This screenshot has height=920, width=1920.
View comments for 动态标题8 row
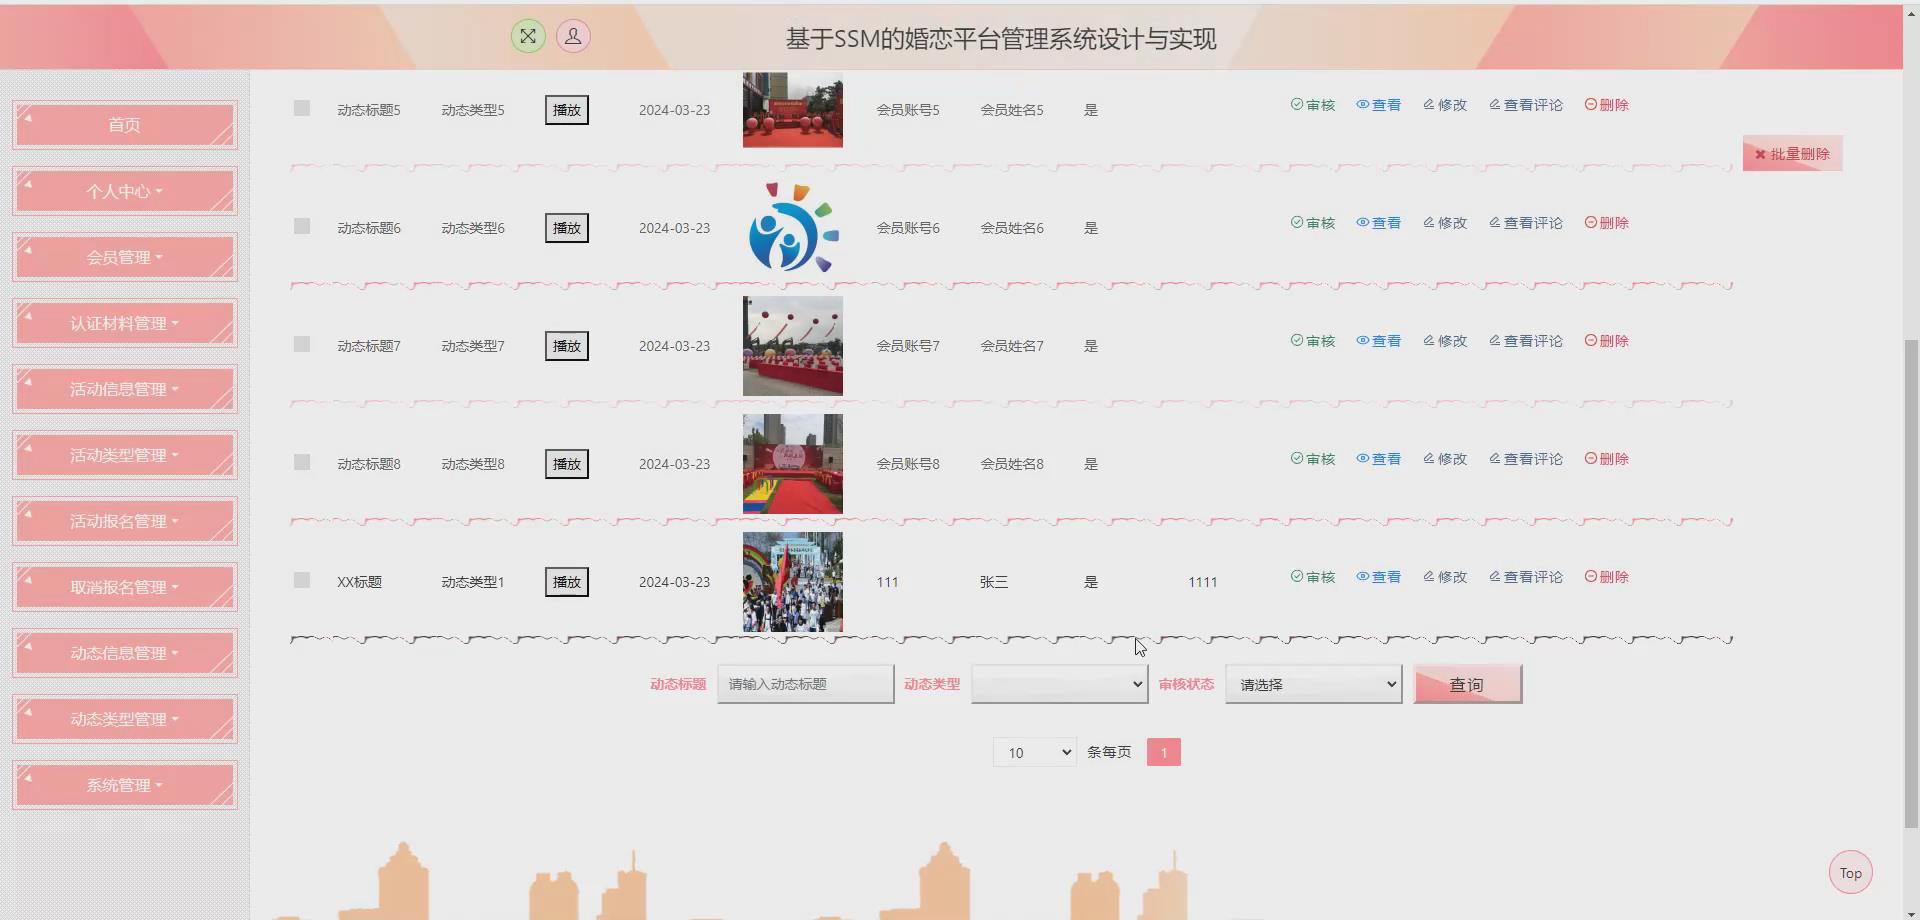[1526, 459]
